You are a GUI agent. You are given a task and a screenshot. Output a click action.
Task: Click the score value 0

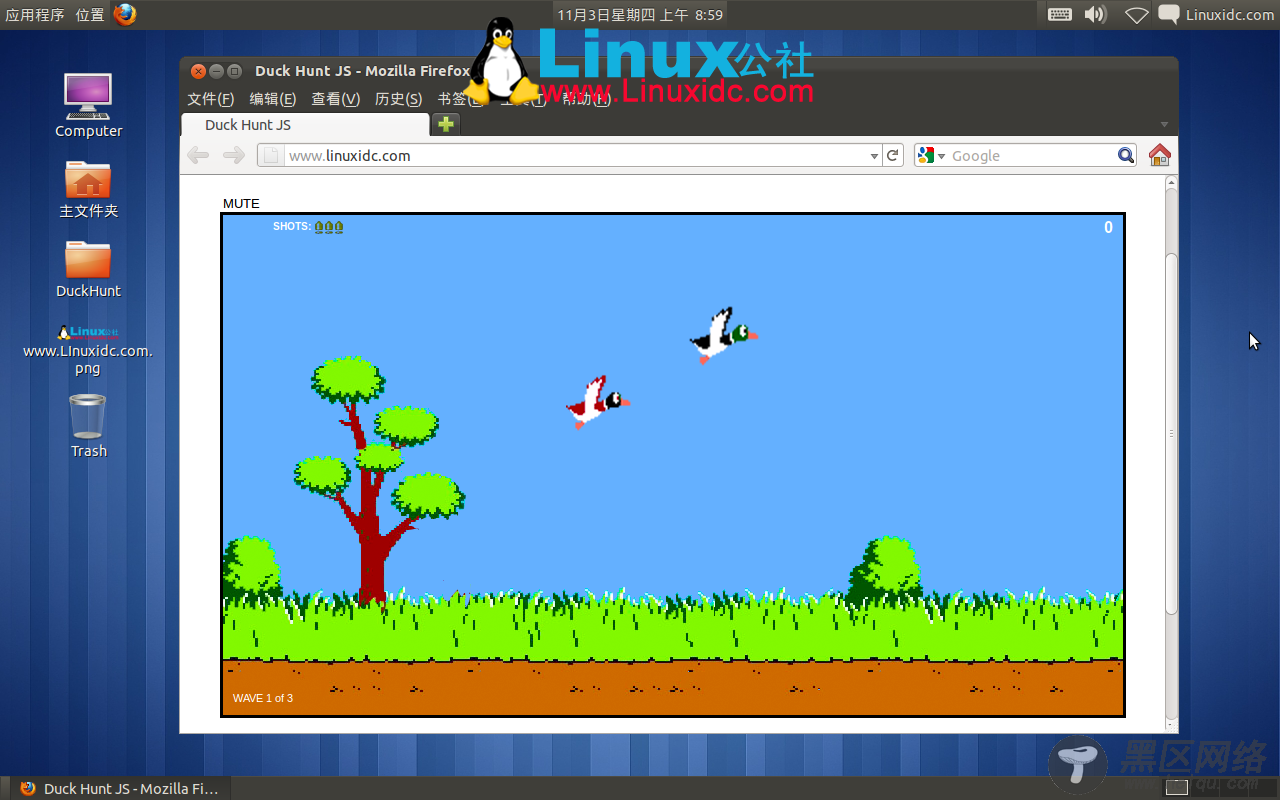(1108, 227)
